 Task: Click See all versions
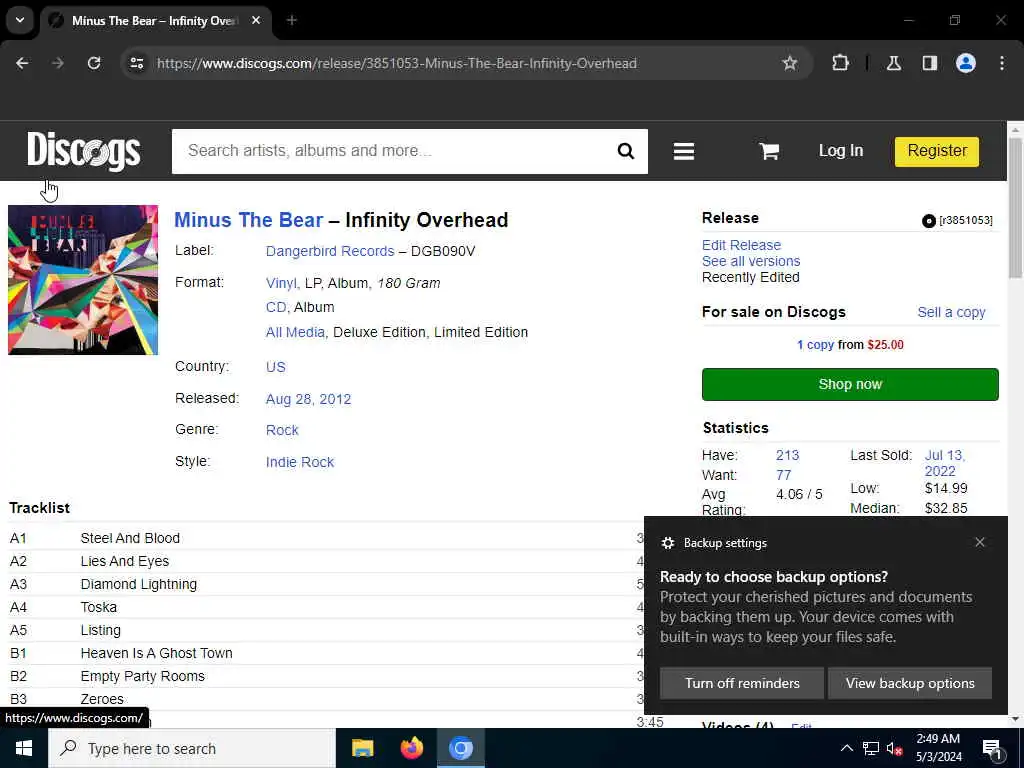[751, 261]
